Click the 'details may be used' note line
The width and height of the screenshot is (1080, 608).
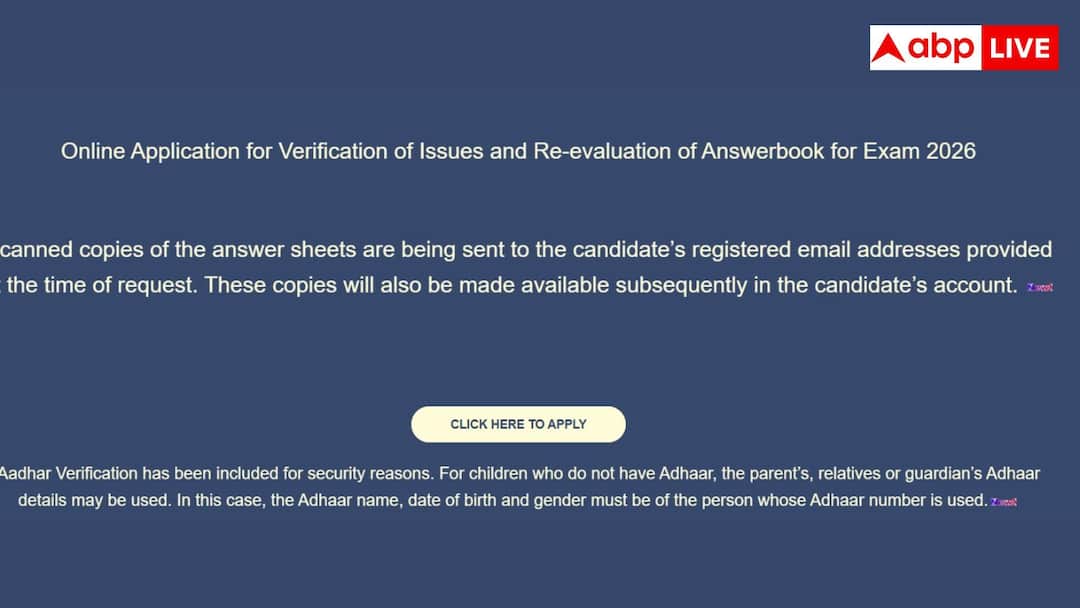503,500
